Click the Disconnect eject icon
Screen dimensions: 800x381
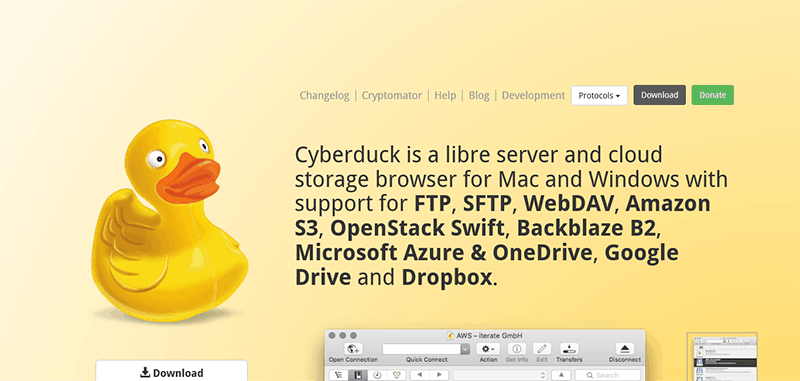pos(625,349)
